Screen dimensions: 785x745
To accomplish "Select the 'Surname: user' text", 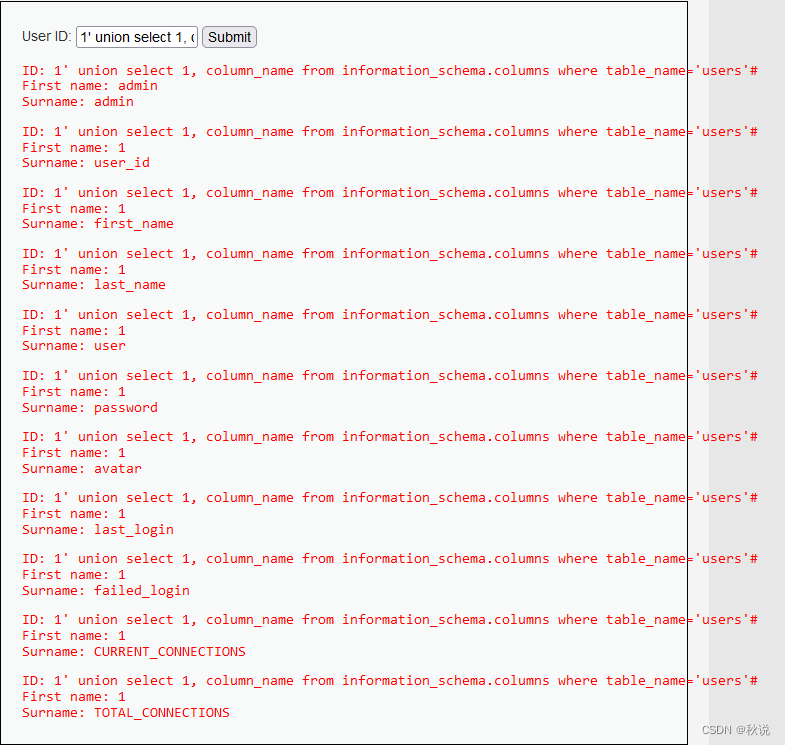I will click(74, 346).
